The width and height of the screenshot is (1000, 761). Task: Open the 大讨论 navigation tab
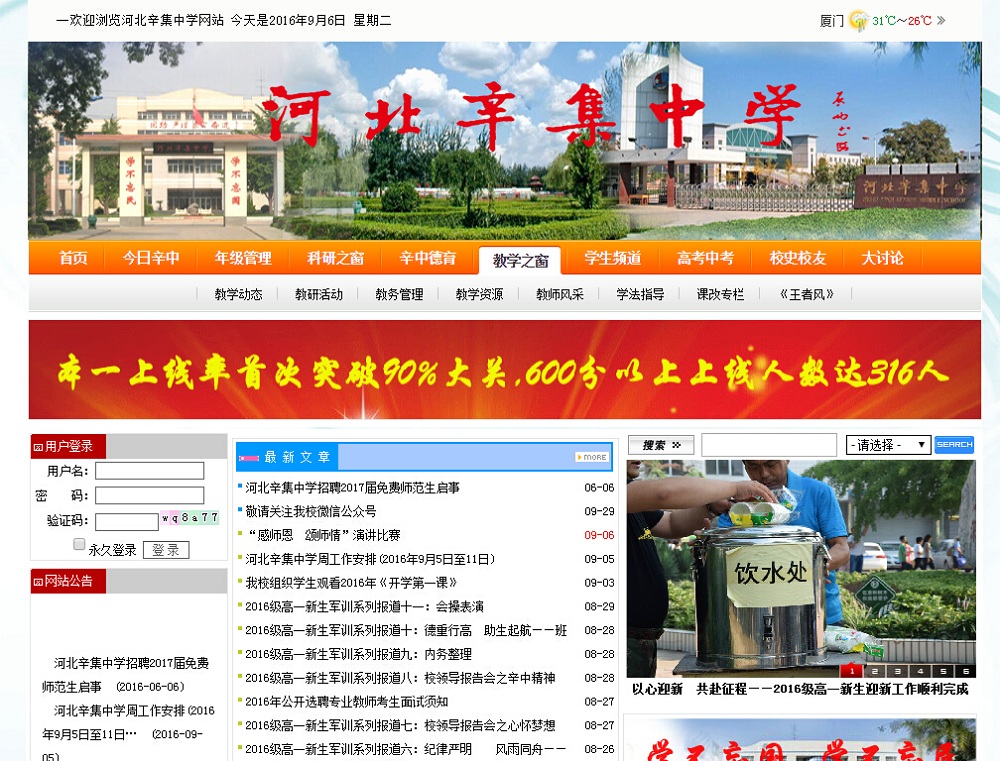tap(883, 258)
